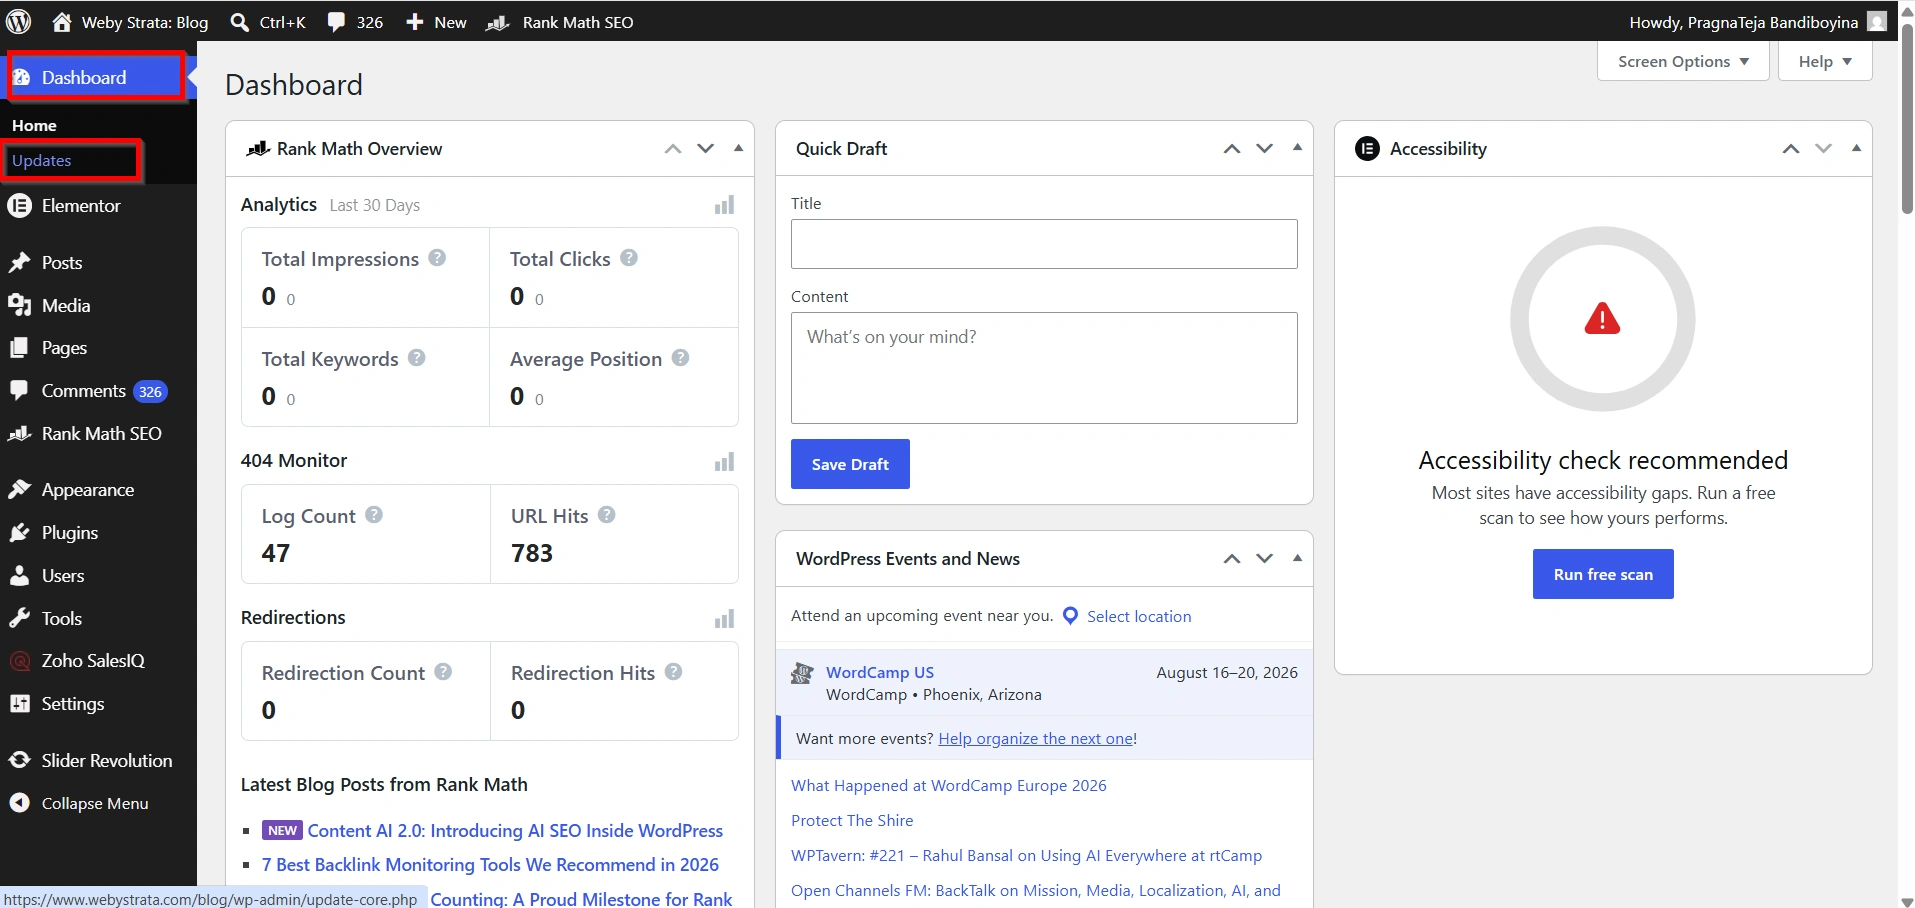Move the Quick Draft widget up
Screen dimensions: 1915x908
tap(1232, 149)
